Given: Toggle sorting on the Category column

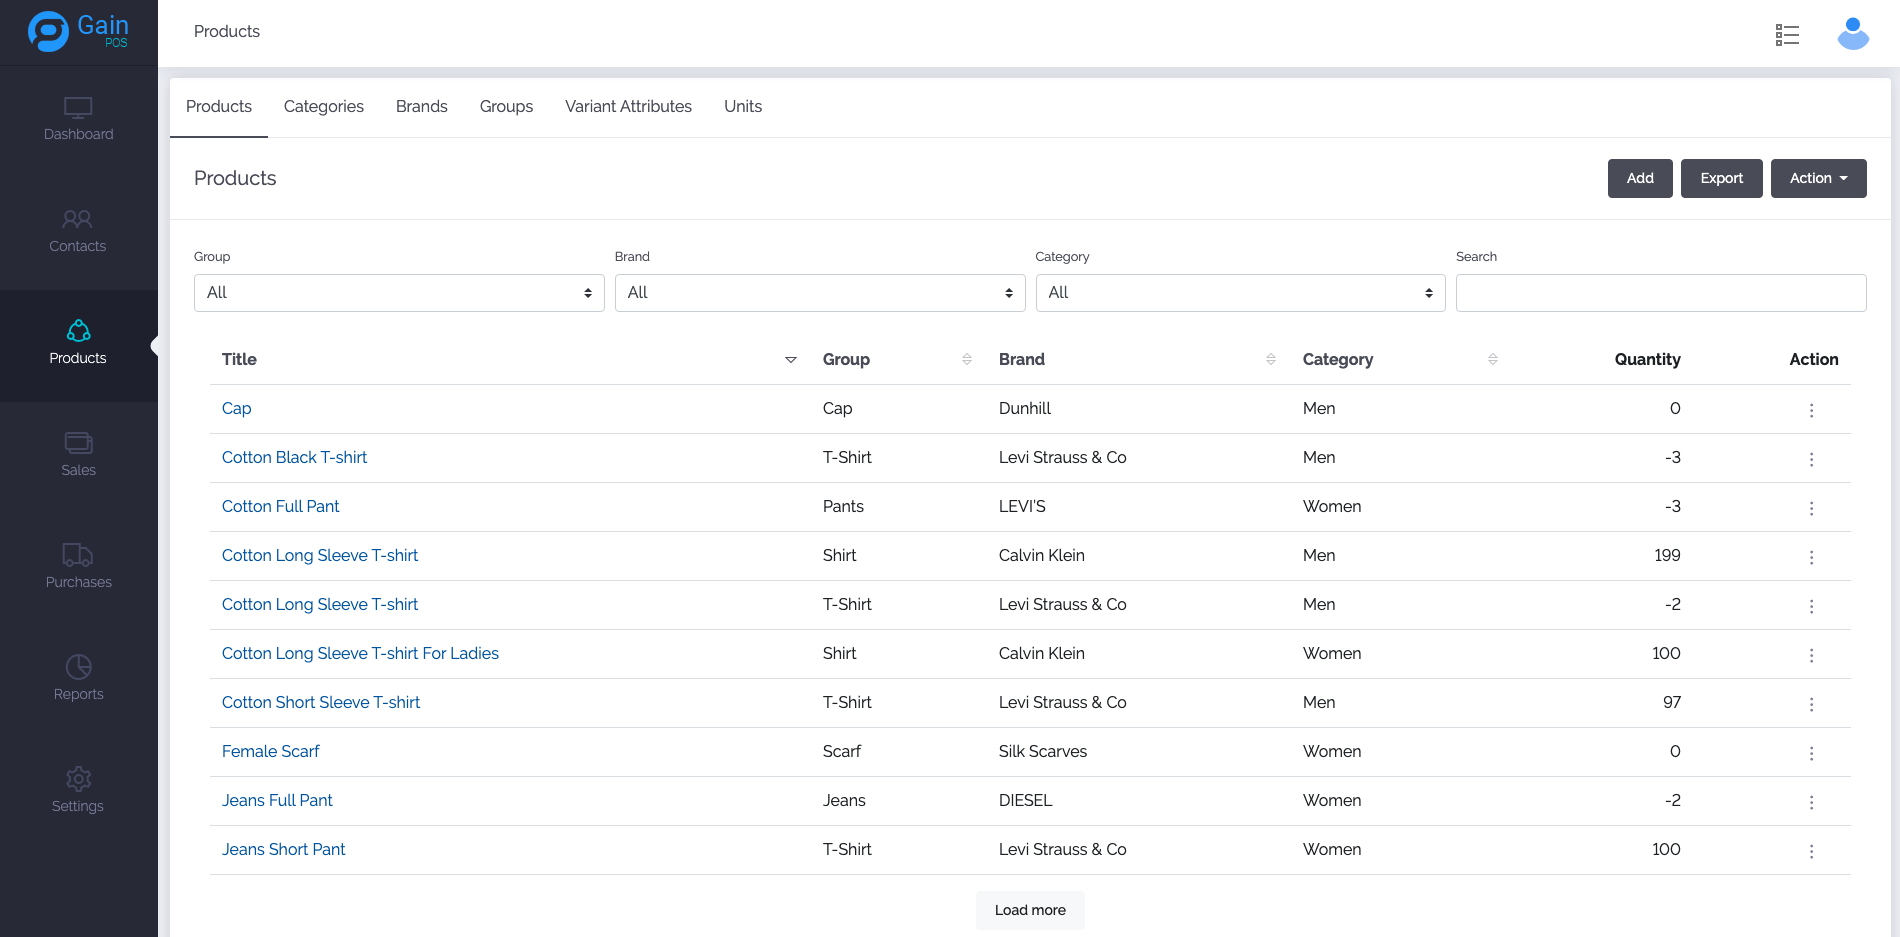Looking at the screenshot, I should coord(1492,360).
